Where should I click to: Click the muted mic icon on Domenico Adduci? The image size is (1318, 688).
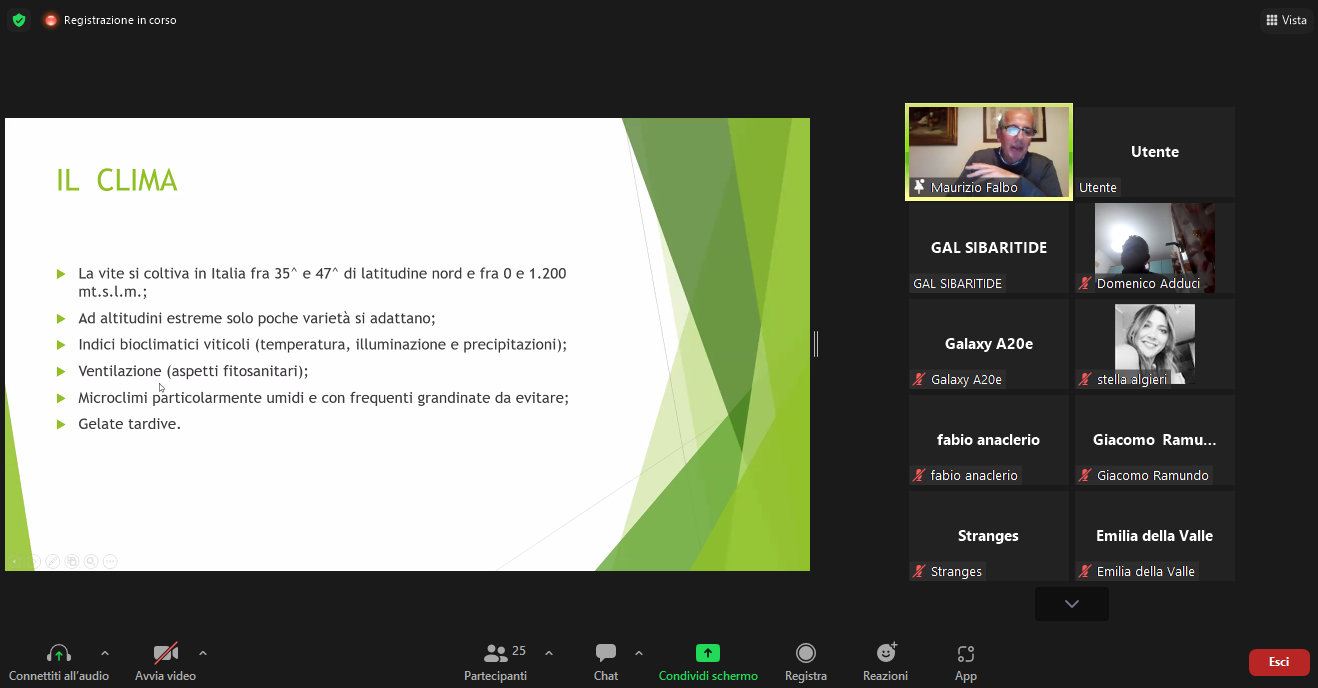click(1085, 284)
